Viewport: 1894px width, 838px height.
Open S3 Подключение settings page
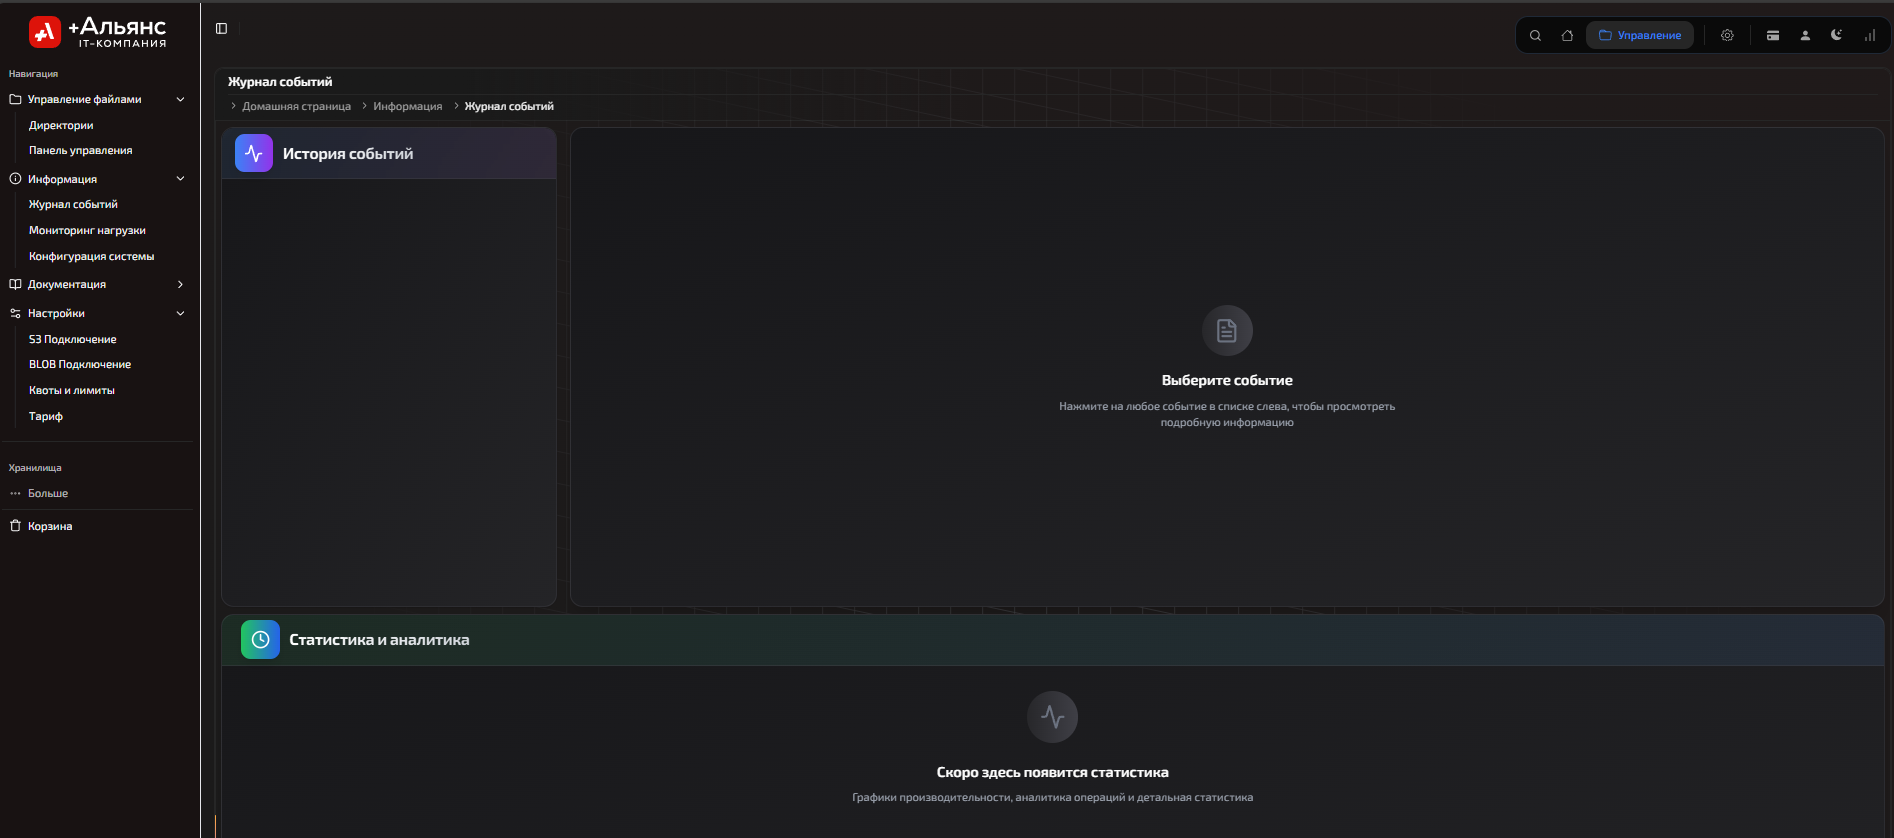72,340
